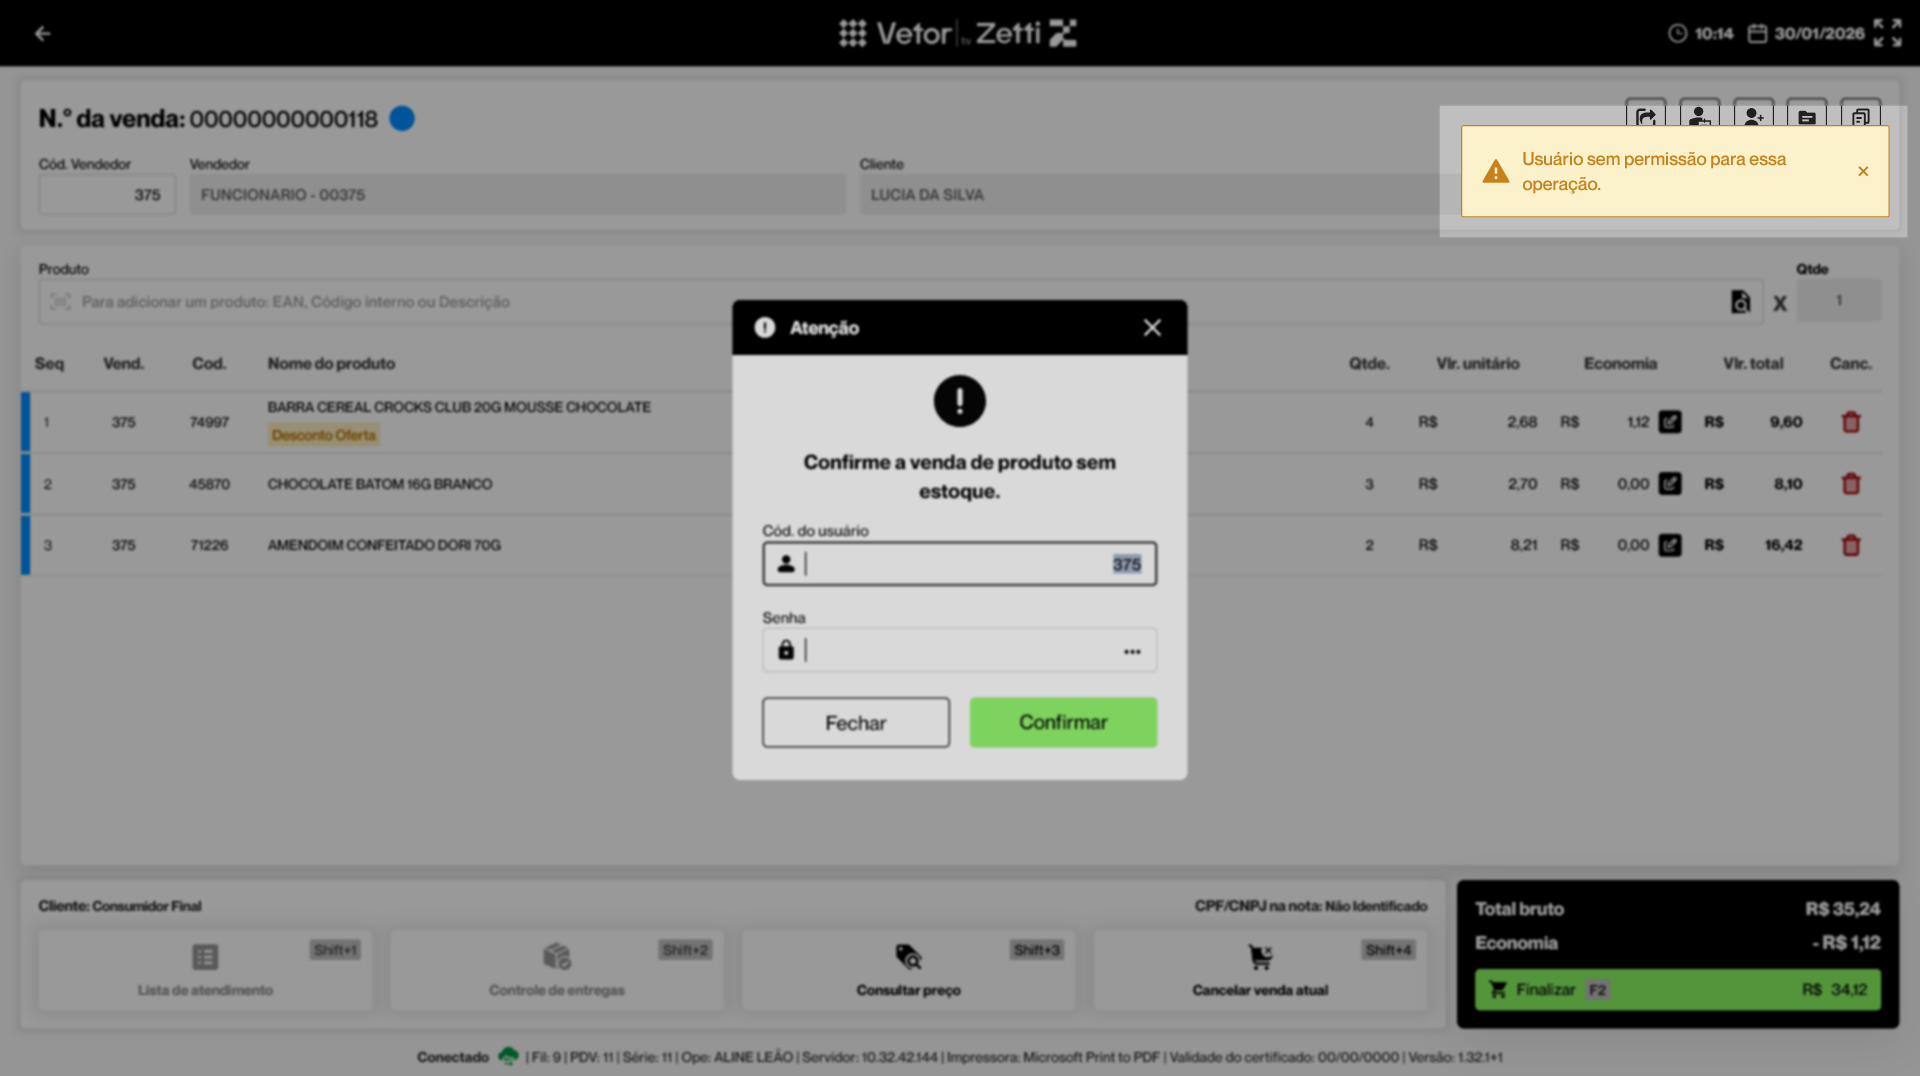
Task: Close the Atenção dialog with the X
Action: pos(1152,327)
